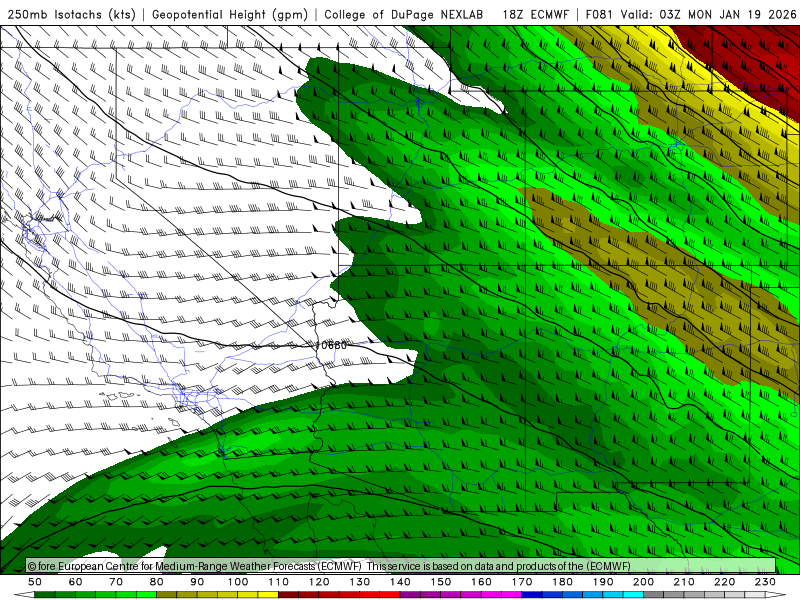Click the 'F081' forecast hour label

tap(601, 15)
